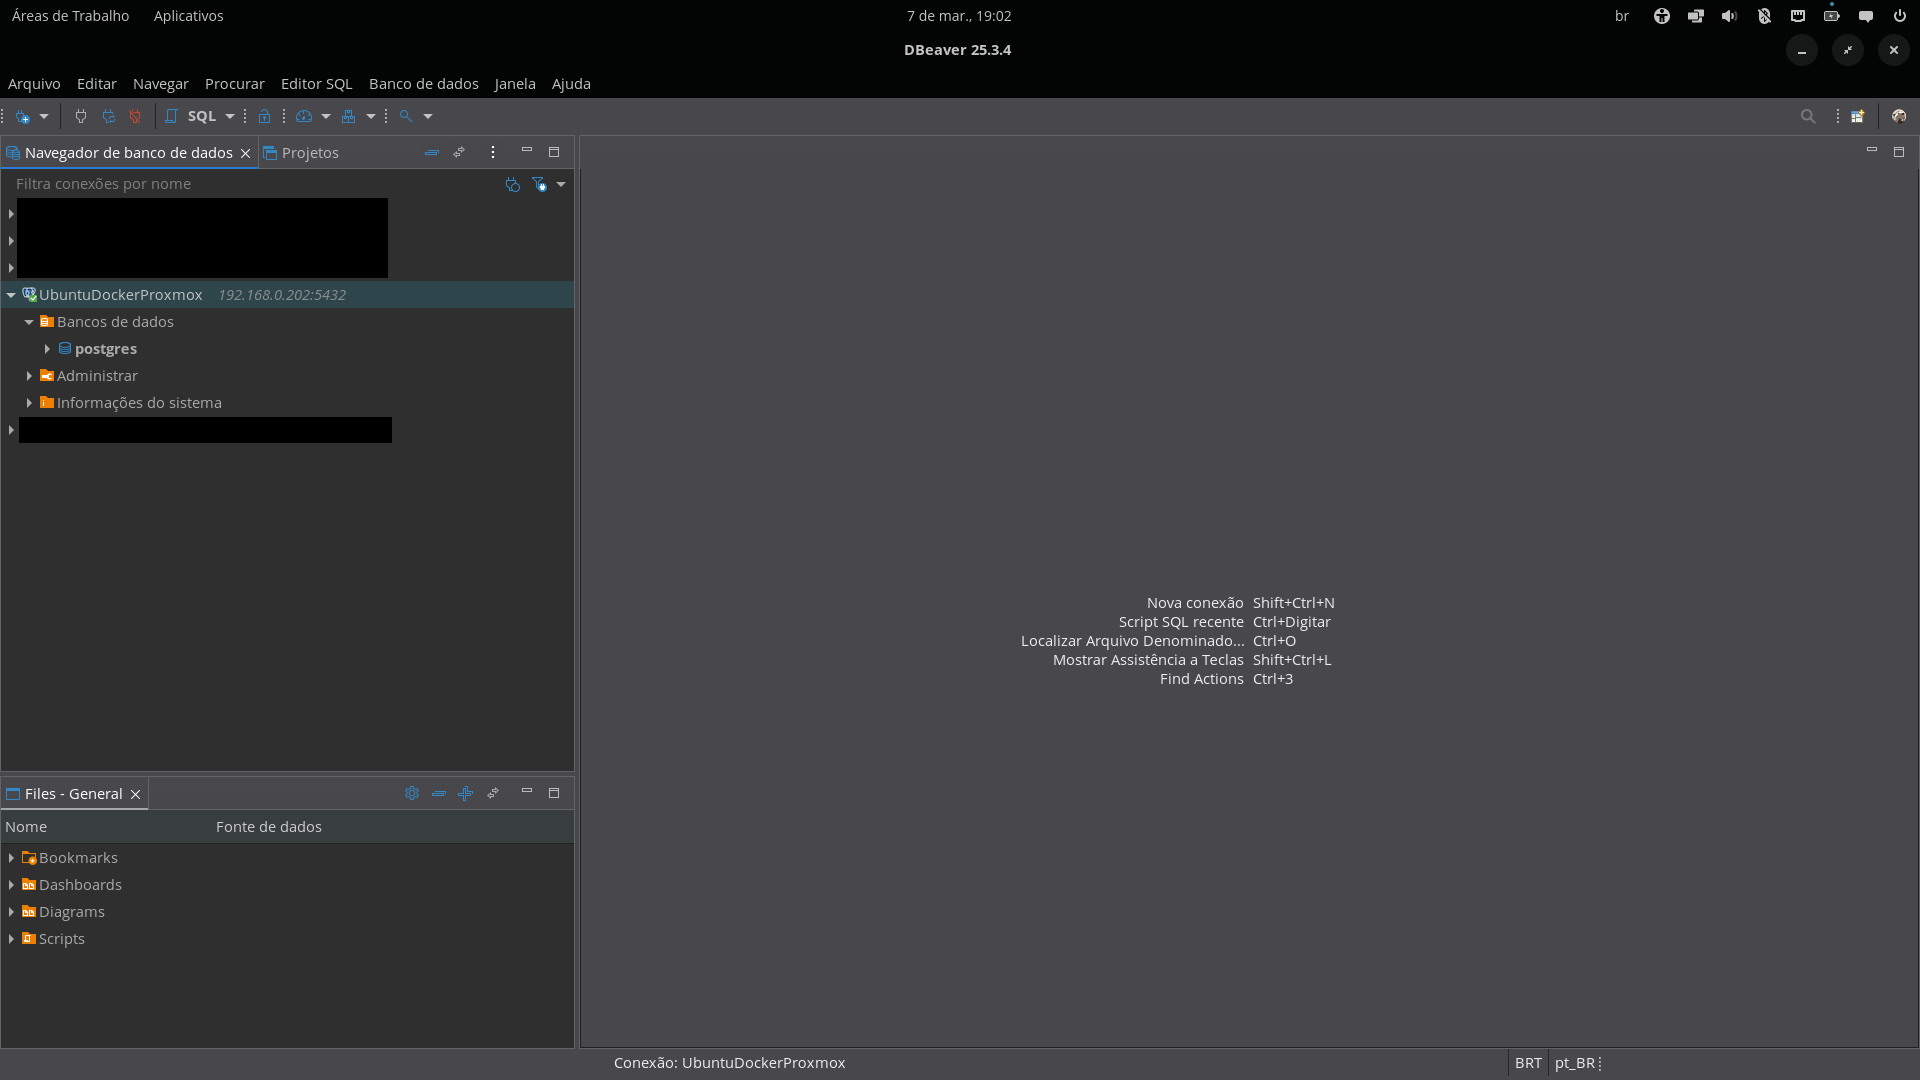Open Files panel gear settings

point(412,793)
